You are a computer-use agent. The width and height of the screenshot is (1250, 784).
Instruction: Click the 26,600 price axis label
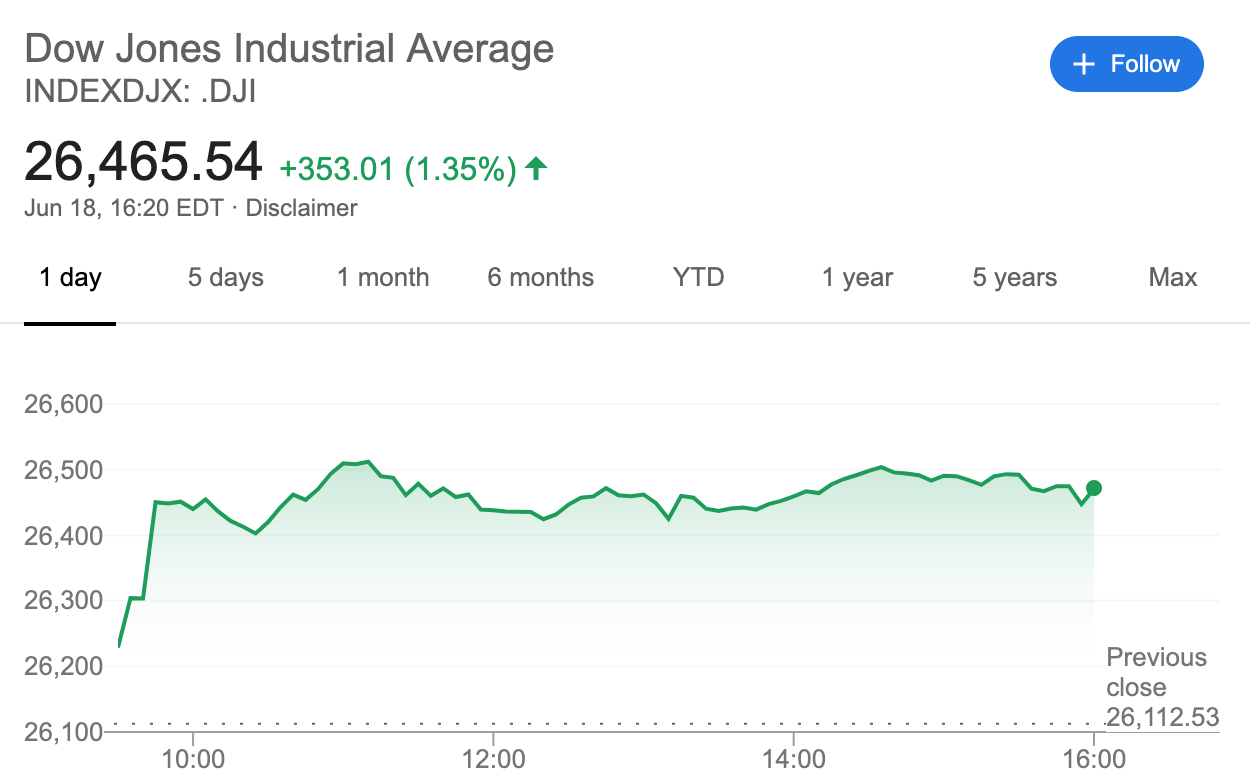(x=61, y=405)
